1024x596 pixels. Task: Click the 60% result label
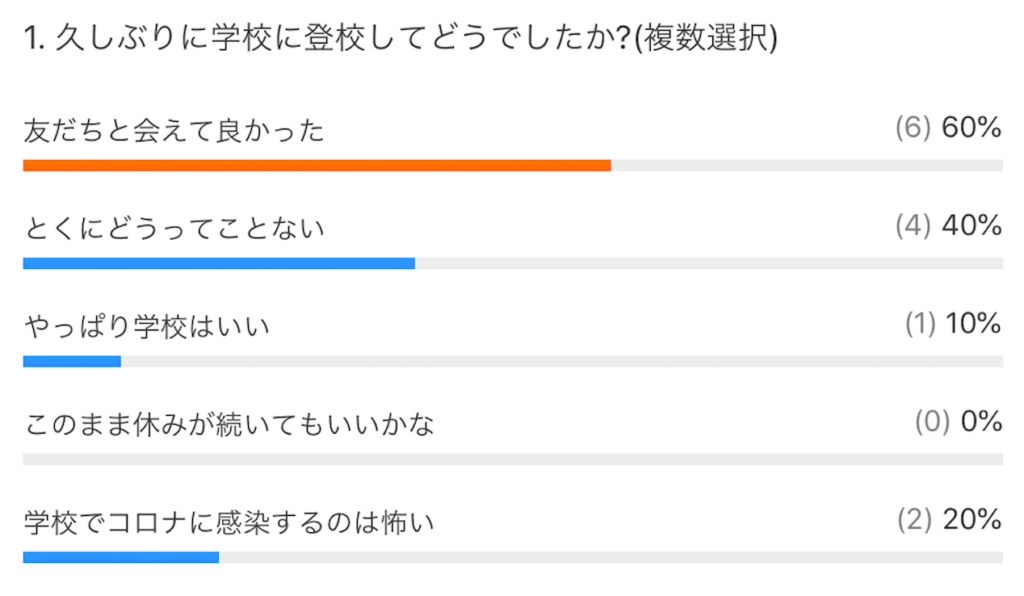pos(972,128)
